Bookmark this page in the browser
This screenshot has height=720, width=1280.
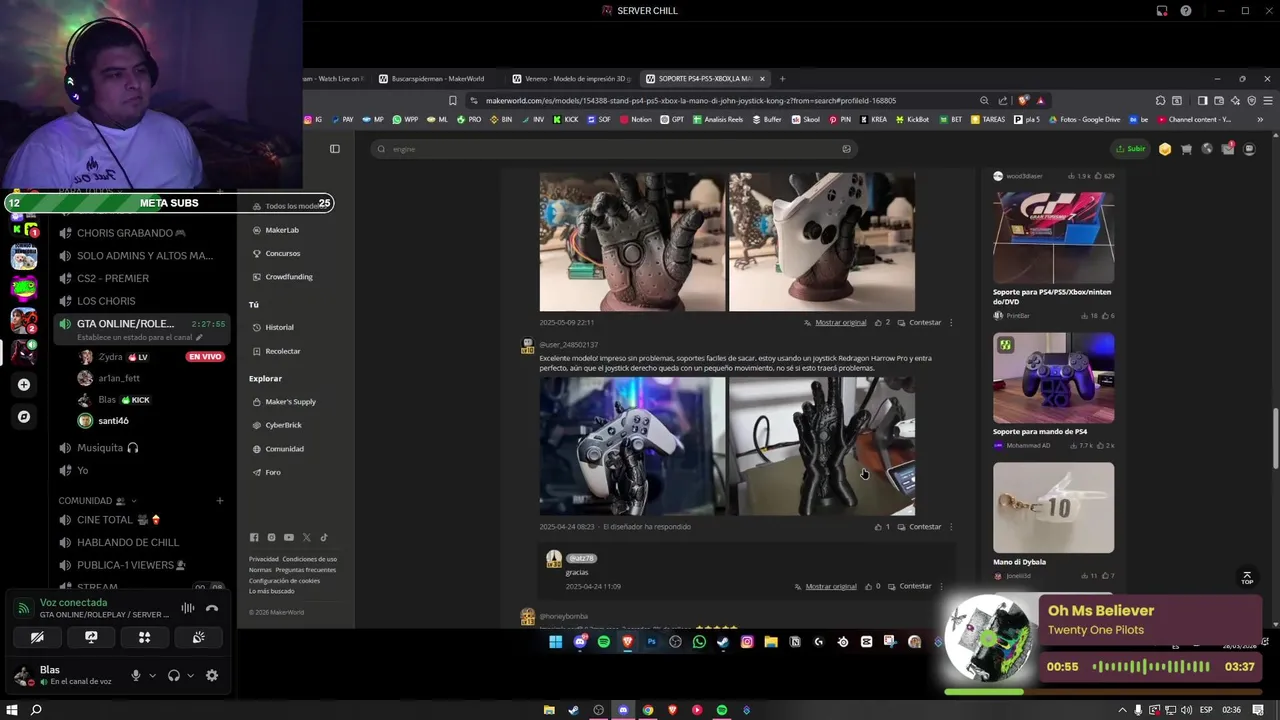pos(453,100)
